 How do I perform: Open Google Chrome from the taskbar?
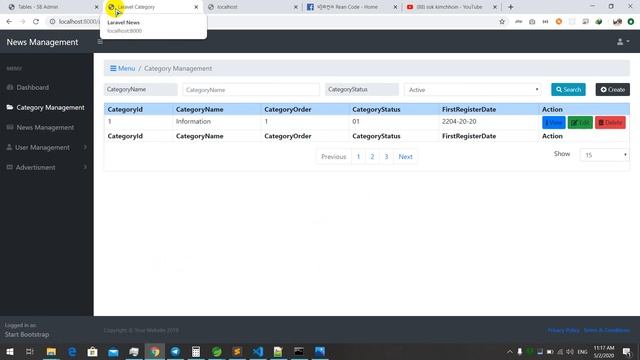tap(155, 351)
